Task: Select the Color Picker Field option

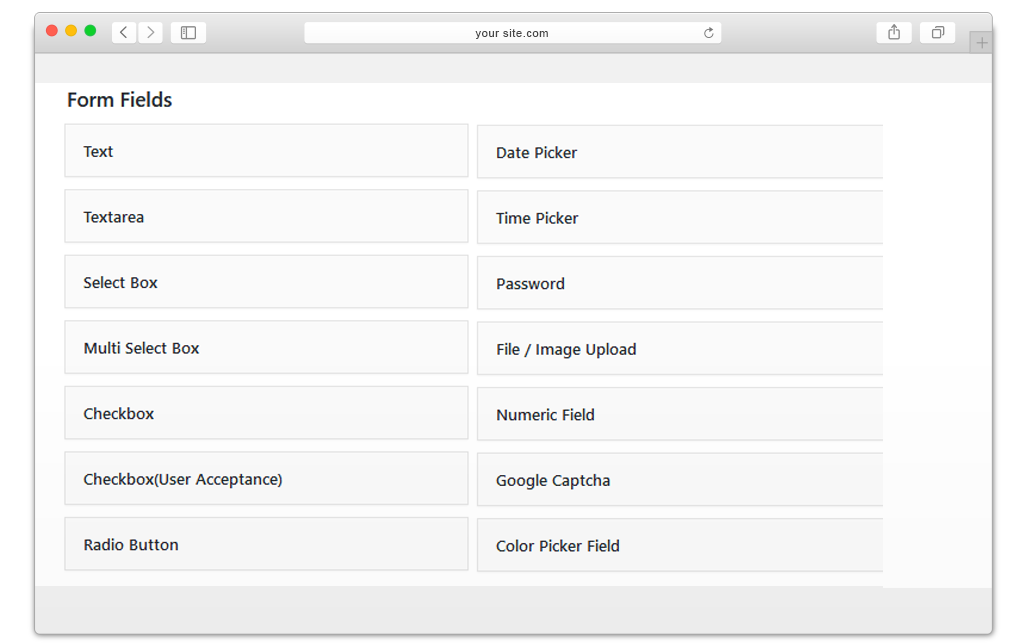Action: pos(680,546)
